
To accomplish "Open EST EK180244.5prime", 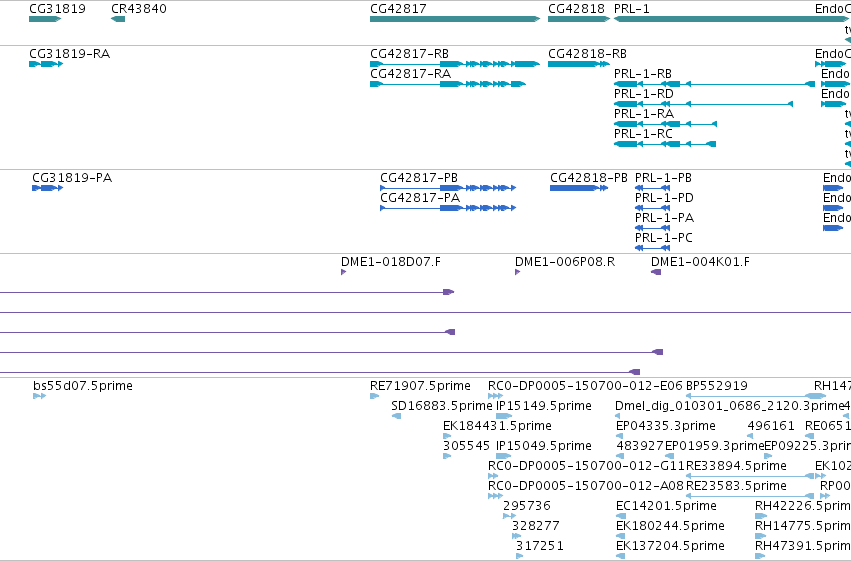I will tap(670, 526).
